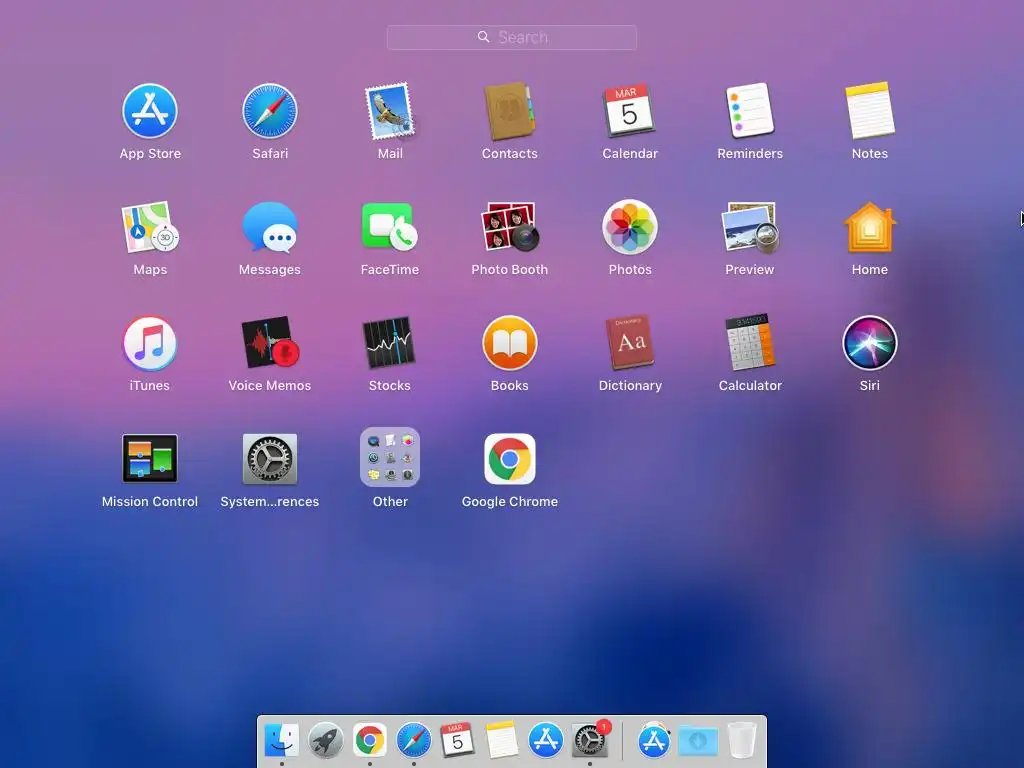
Task: Open the Calculator app
Action: (750, 344)
